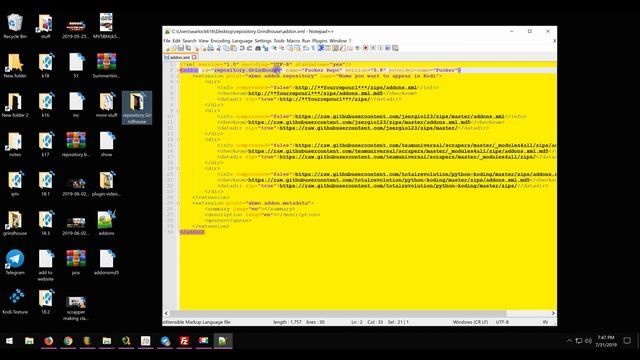Click the New file toolbar icon in Notepad++
Viewport: 640px width, 360px height.
point(167,48)
